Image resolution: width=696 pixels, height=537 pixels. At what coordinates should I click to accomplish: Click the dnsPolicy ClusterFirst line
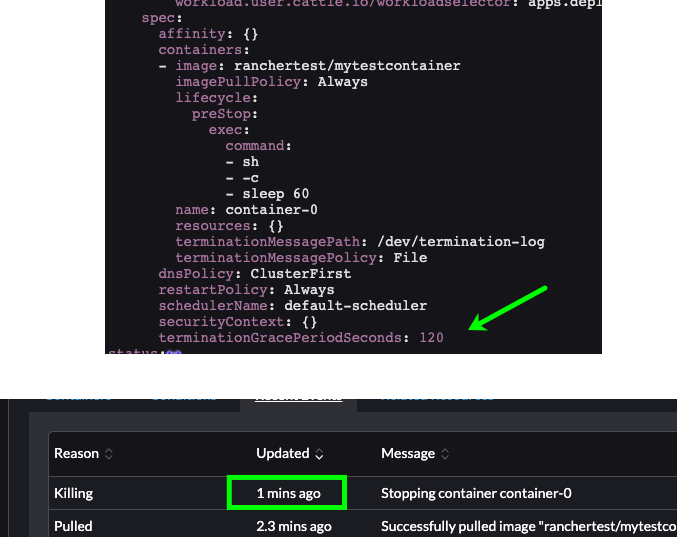[255, 273]
